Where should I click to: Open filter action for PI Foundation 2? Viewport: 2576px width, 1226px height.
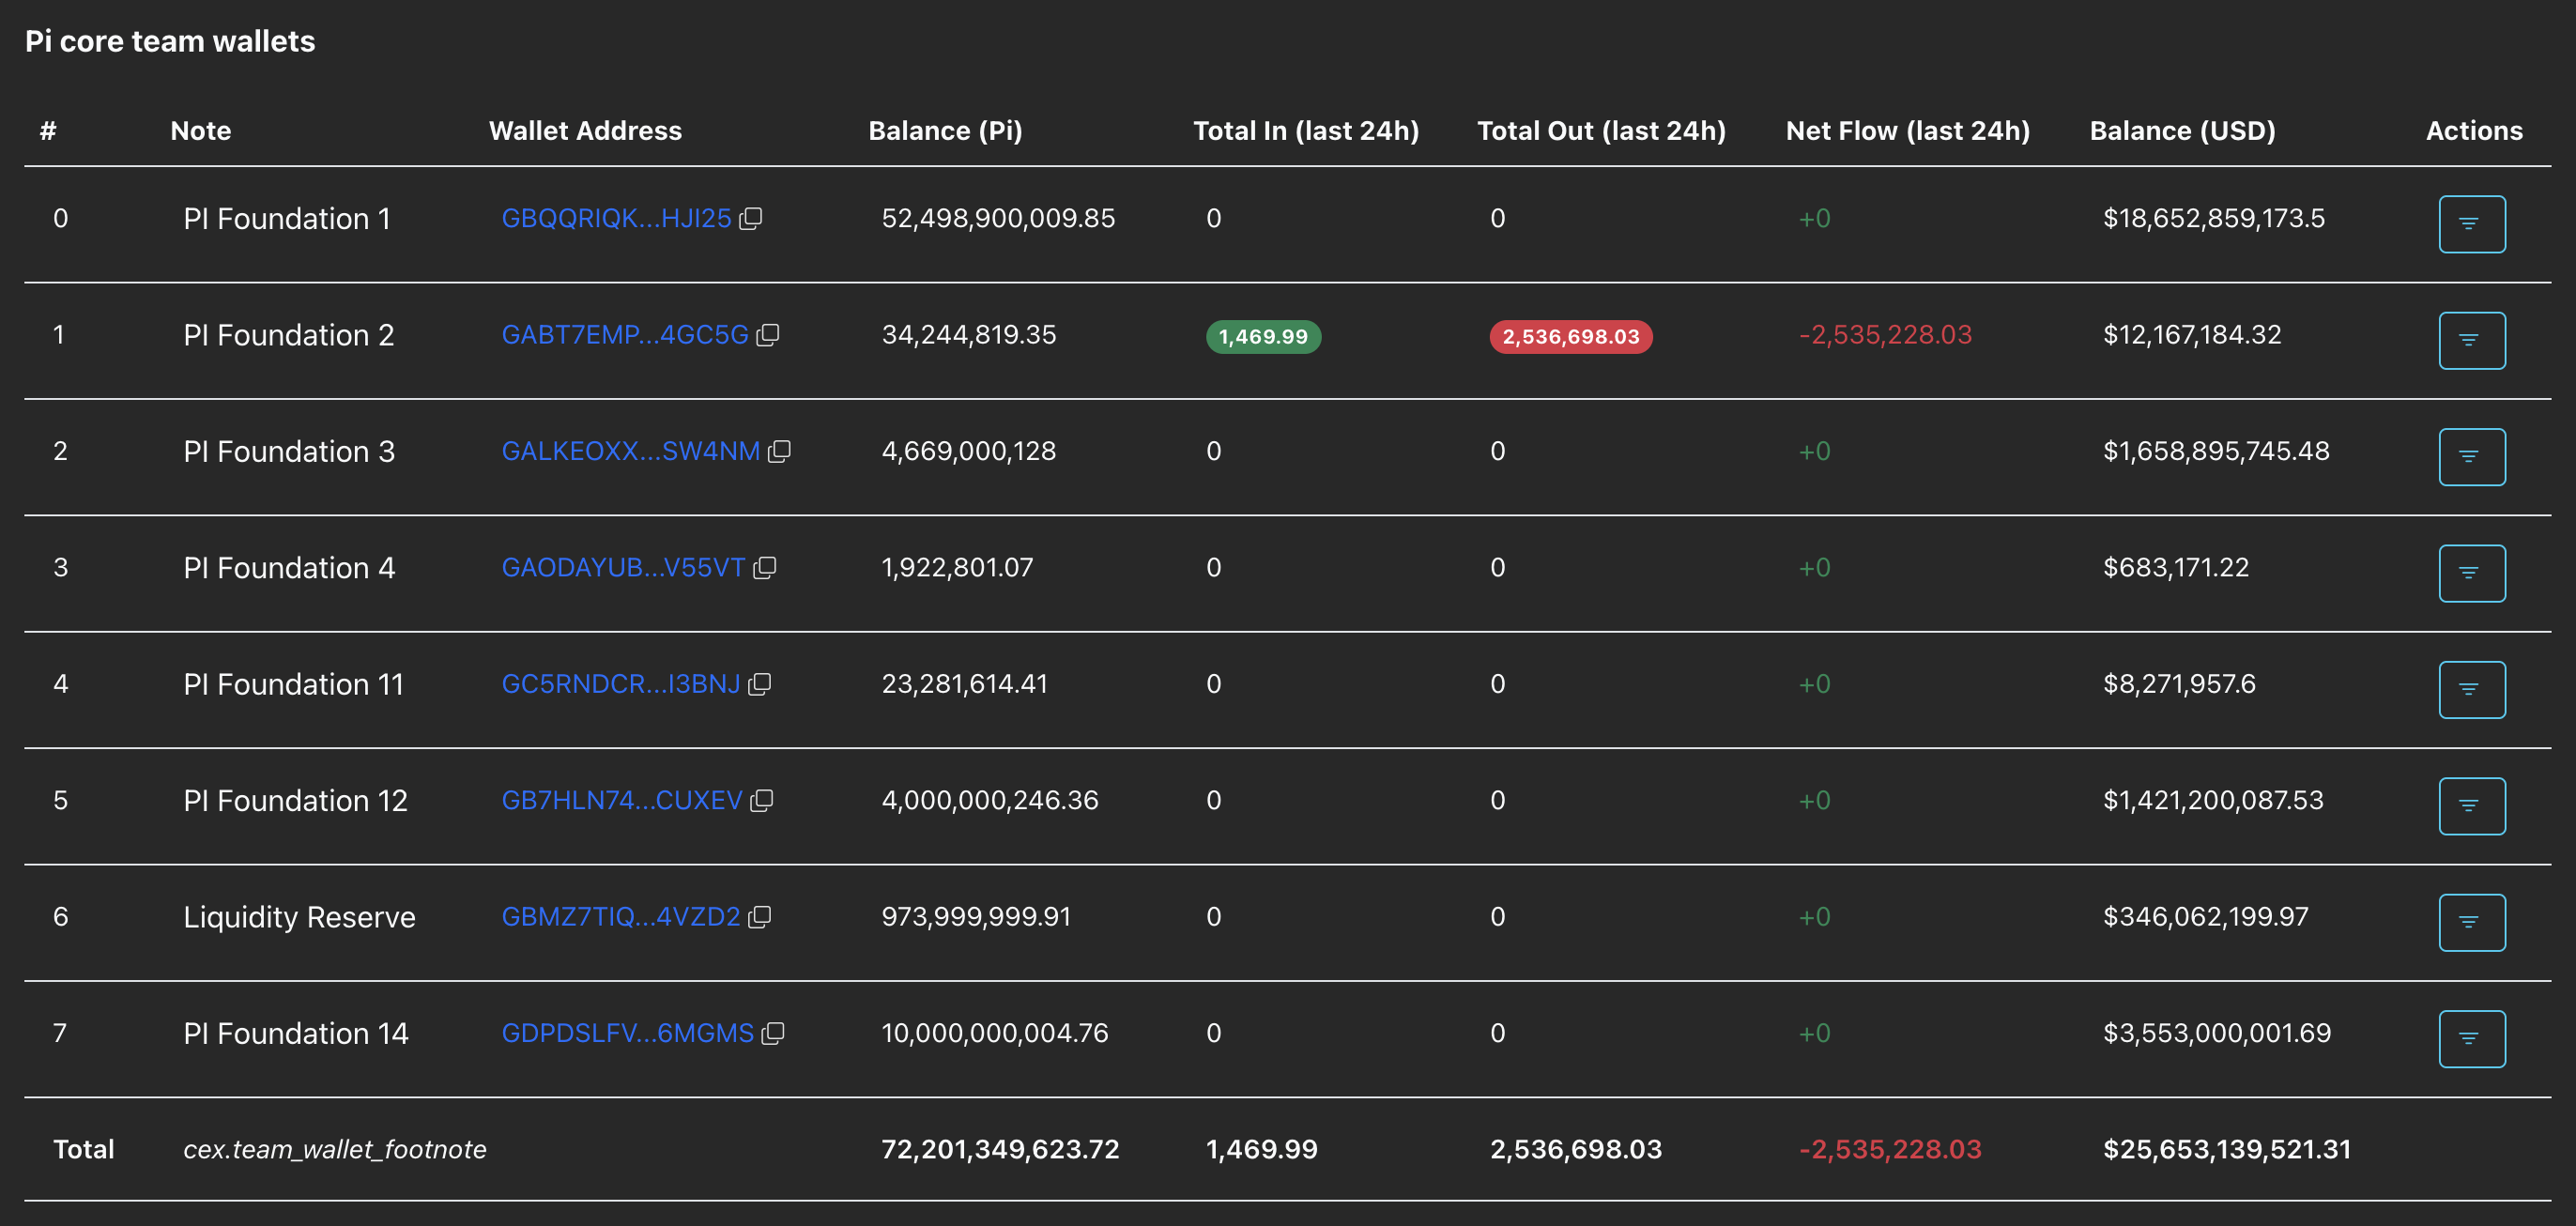(2471, 341)
